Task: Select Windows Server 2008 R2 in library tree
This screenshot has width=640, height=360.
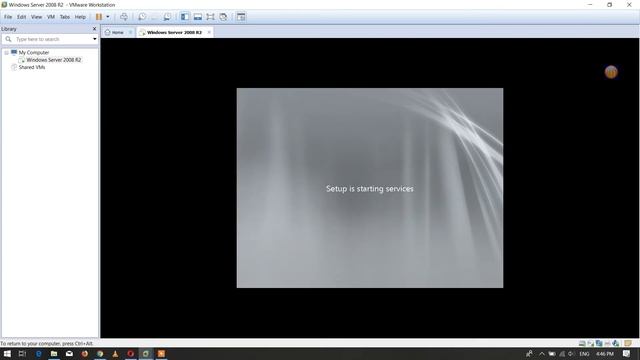Action: tap(53, 60)
